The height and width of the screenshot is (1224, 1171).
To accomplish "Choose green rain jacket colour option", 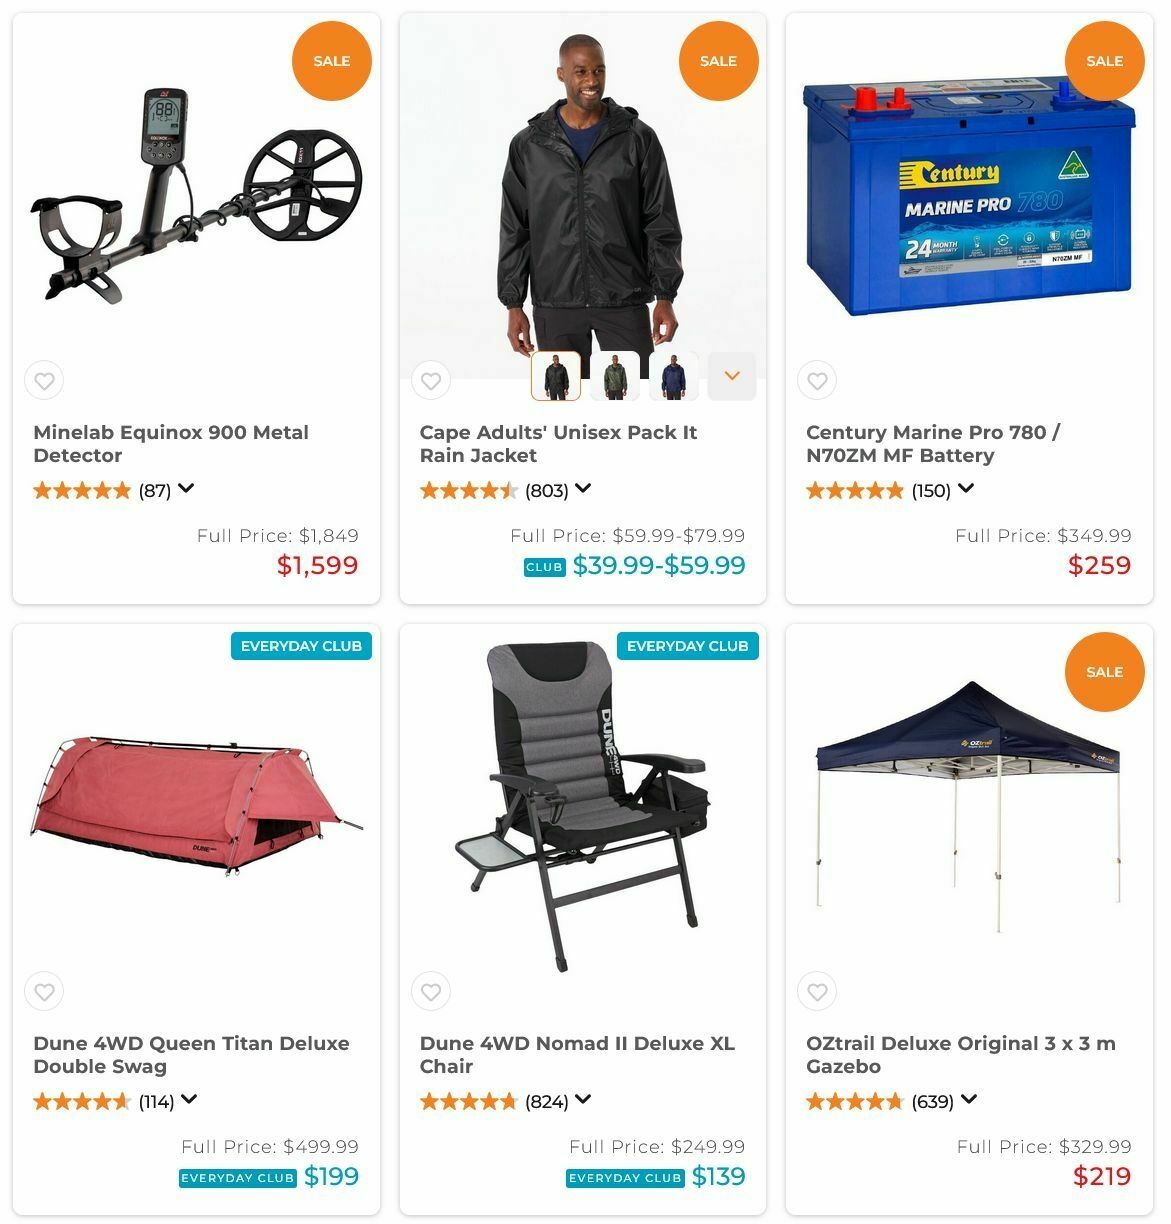I will [x=615, y=376].
